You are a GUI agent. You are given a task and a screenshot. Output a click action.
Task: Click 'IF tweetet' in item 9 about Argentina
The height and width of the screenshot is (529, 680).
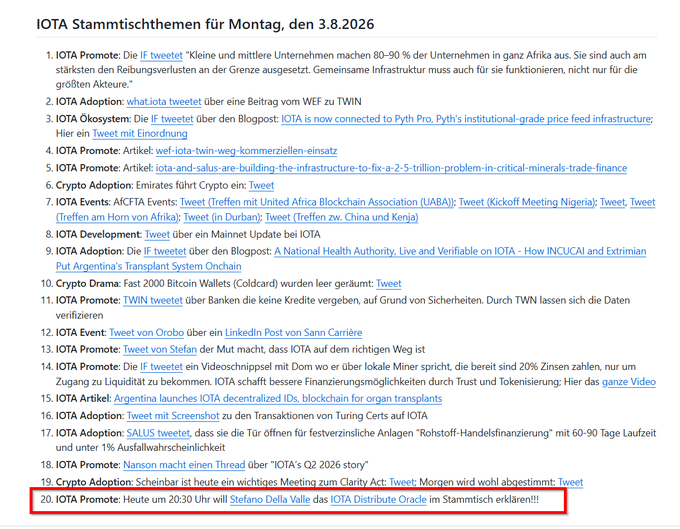point(165,251)
